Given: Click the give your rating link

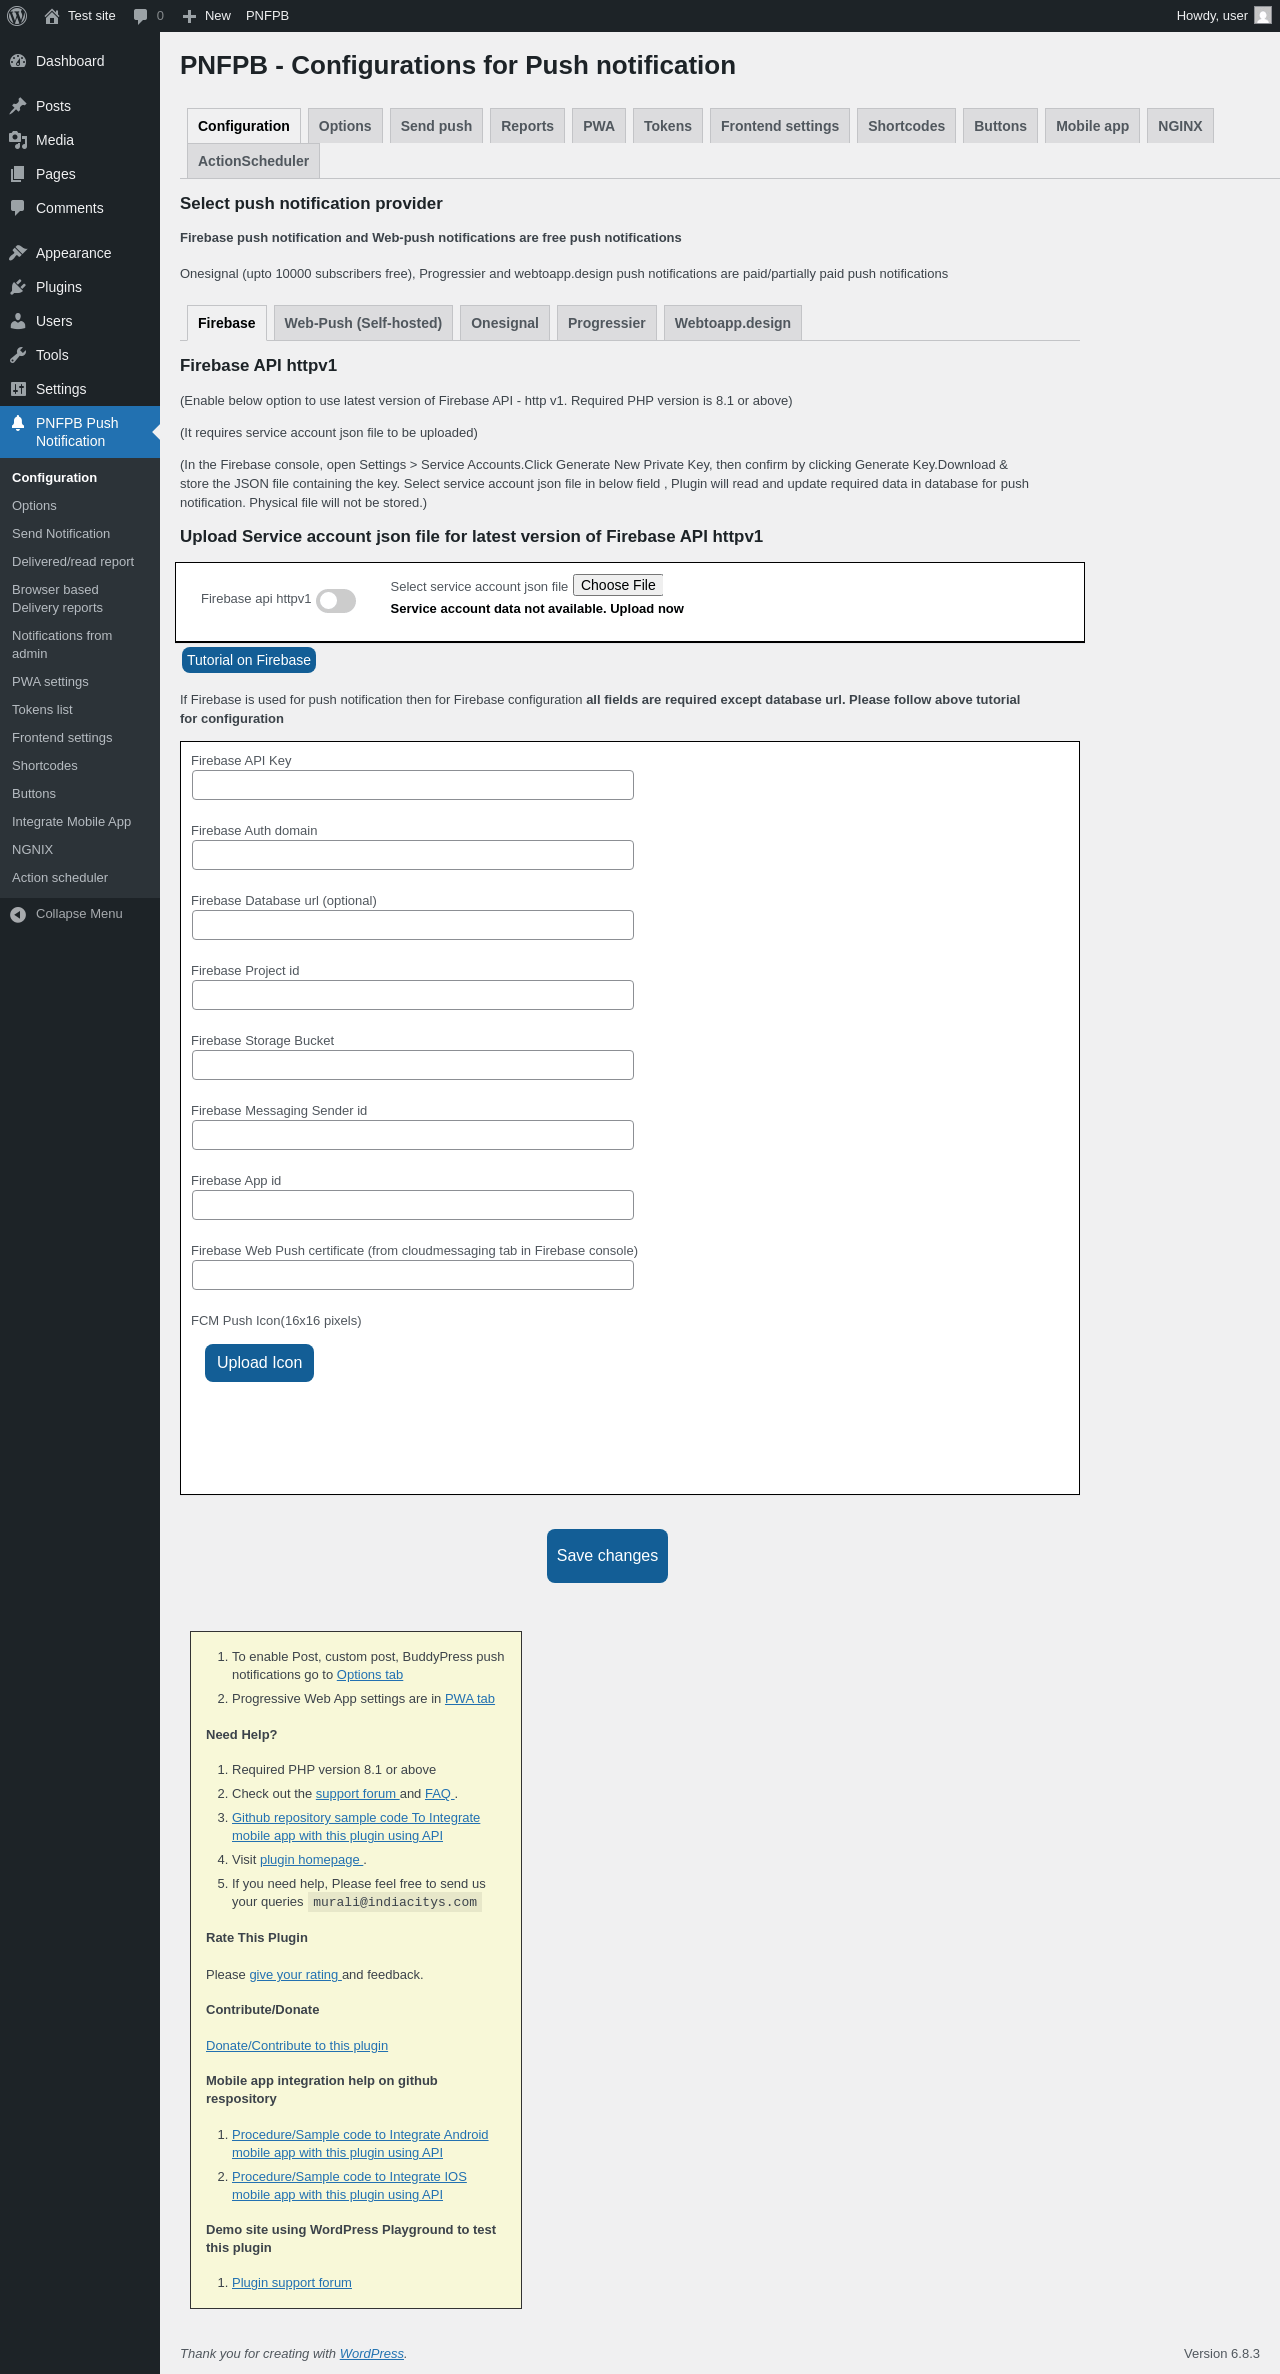Looking at the screenshot, I should [x=294, y=1975].
